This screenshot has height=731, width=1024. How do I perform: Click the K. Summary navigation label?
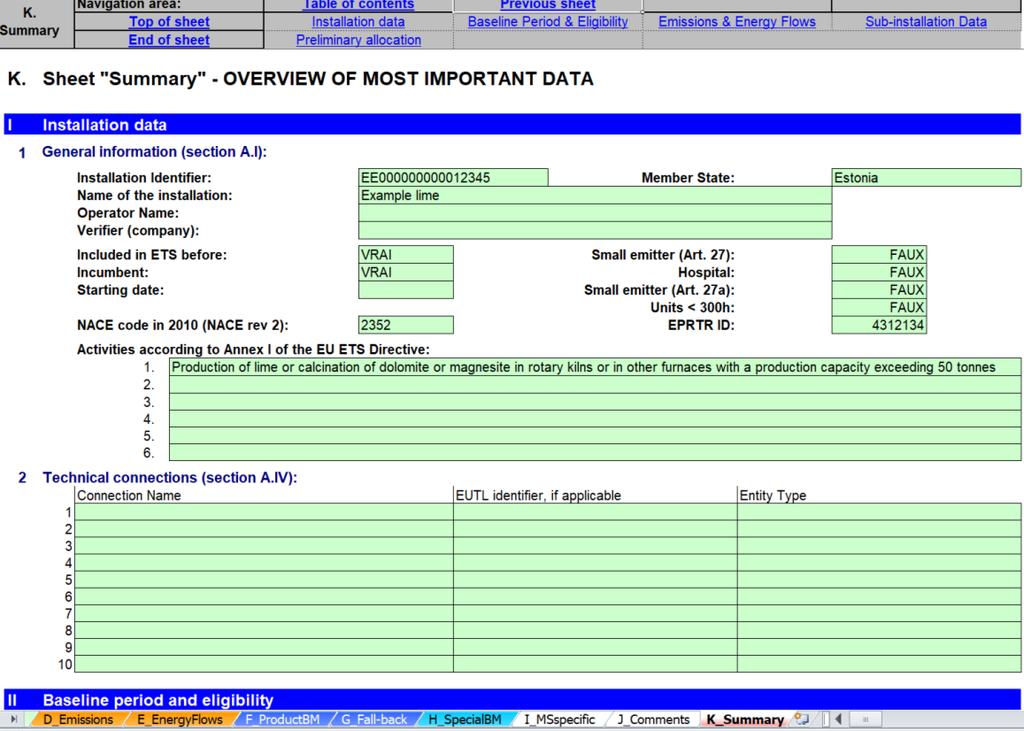[29, 22]
